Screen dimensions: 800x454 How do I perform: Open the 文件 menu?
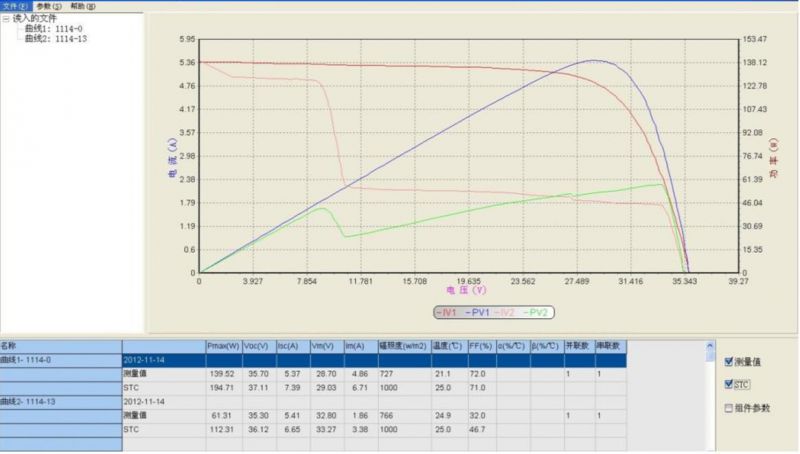15,5
